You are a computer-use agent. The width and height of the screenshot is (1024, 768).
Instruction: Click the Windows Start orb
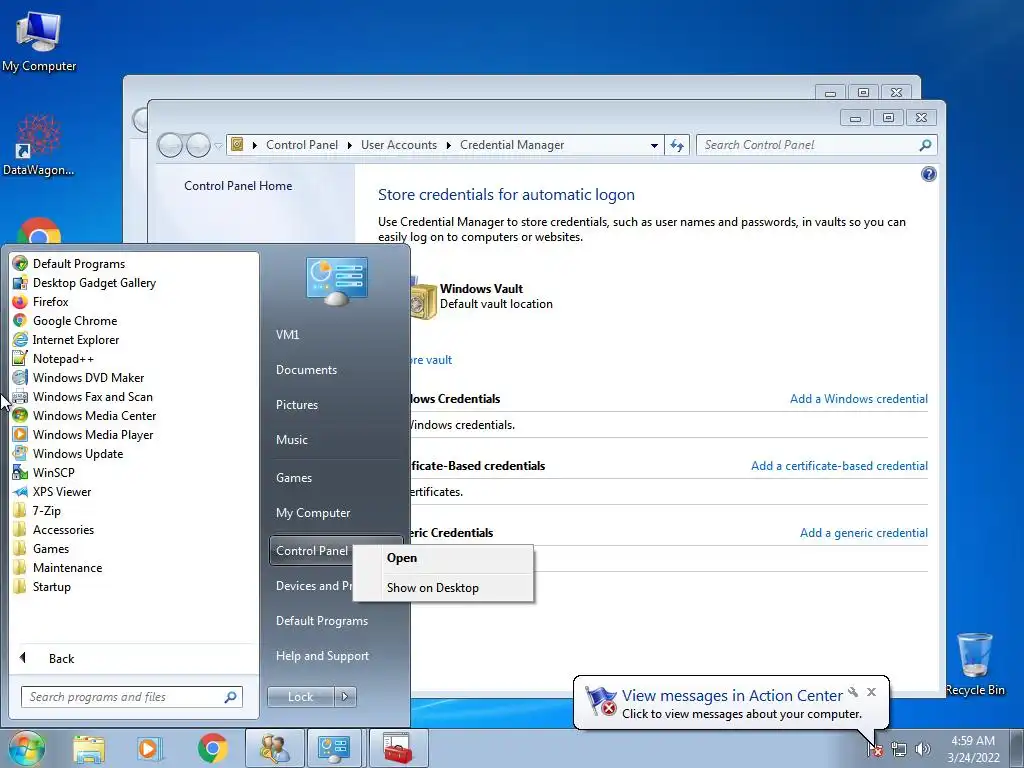25,748
